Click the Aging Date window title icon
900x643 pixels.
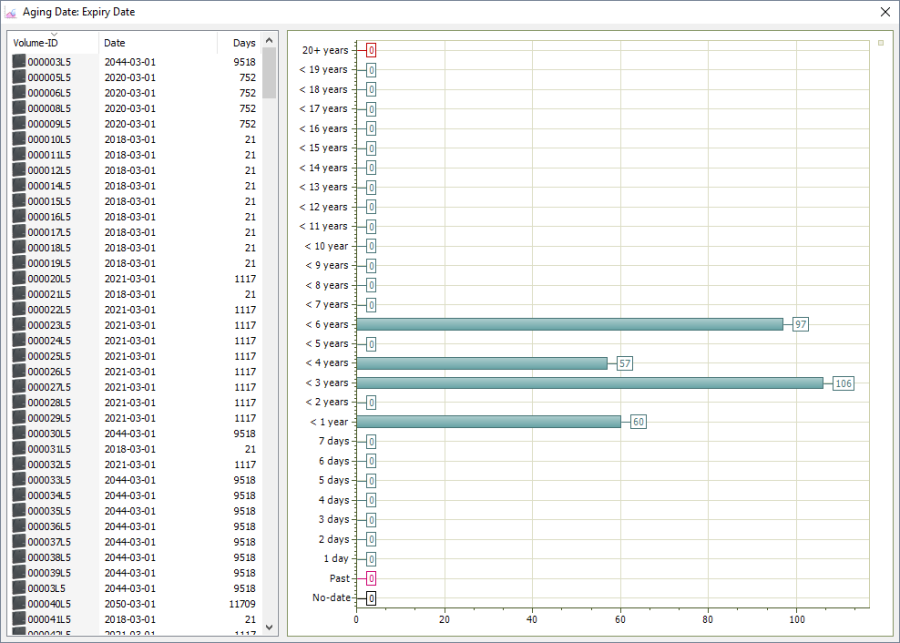[x=12, y=12]
